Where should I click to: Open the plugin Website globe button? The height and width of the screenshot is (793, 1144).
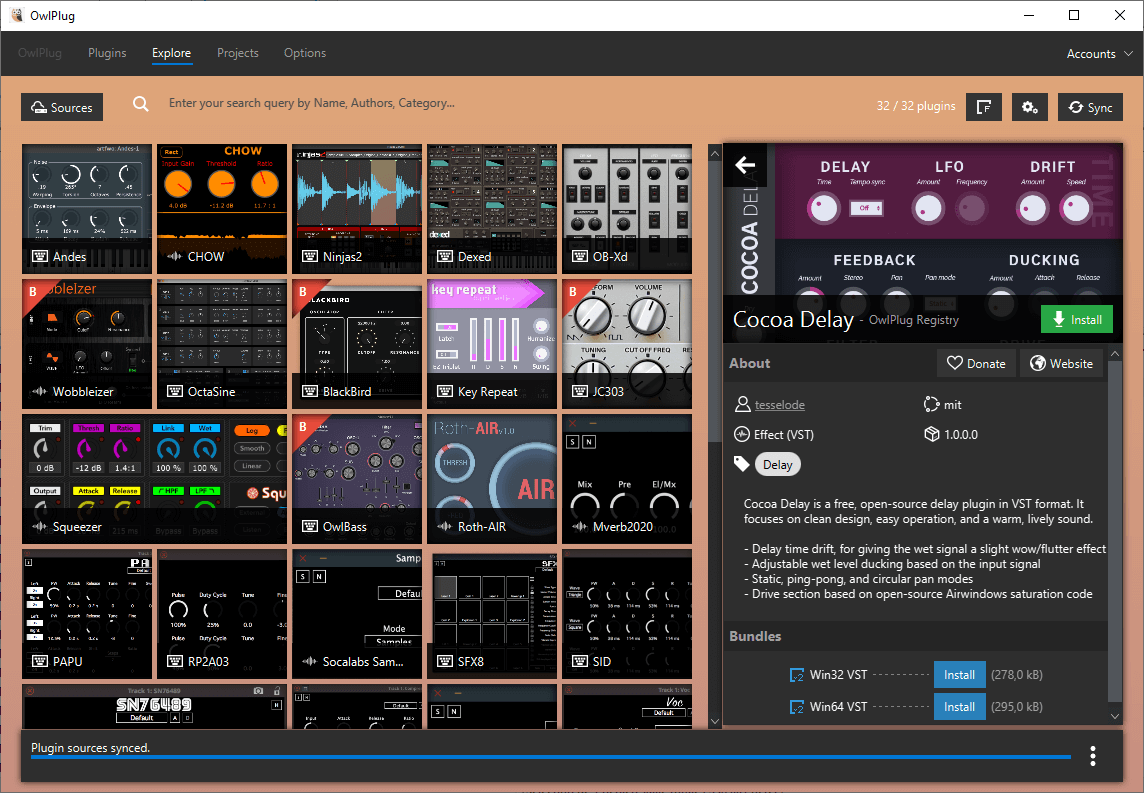[1060, 363]
